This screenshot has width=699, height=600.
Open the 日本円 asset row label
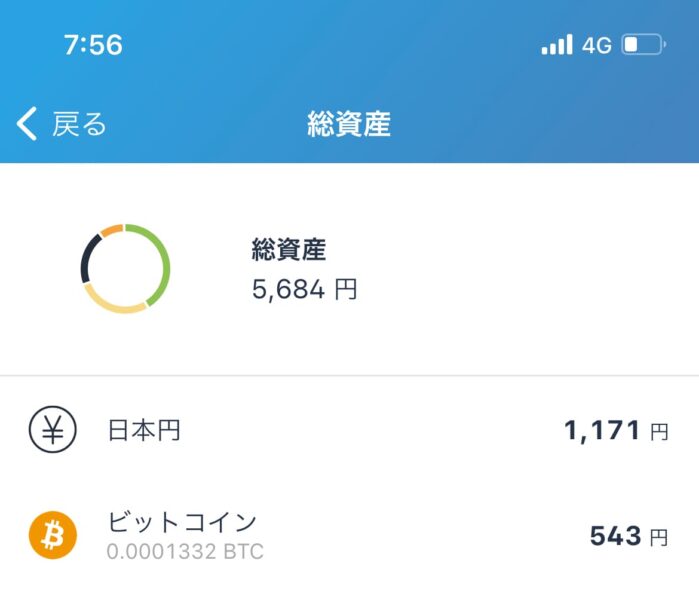[x=144, y=430]
